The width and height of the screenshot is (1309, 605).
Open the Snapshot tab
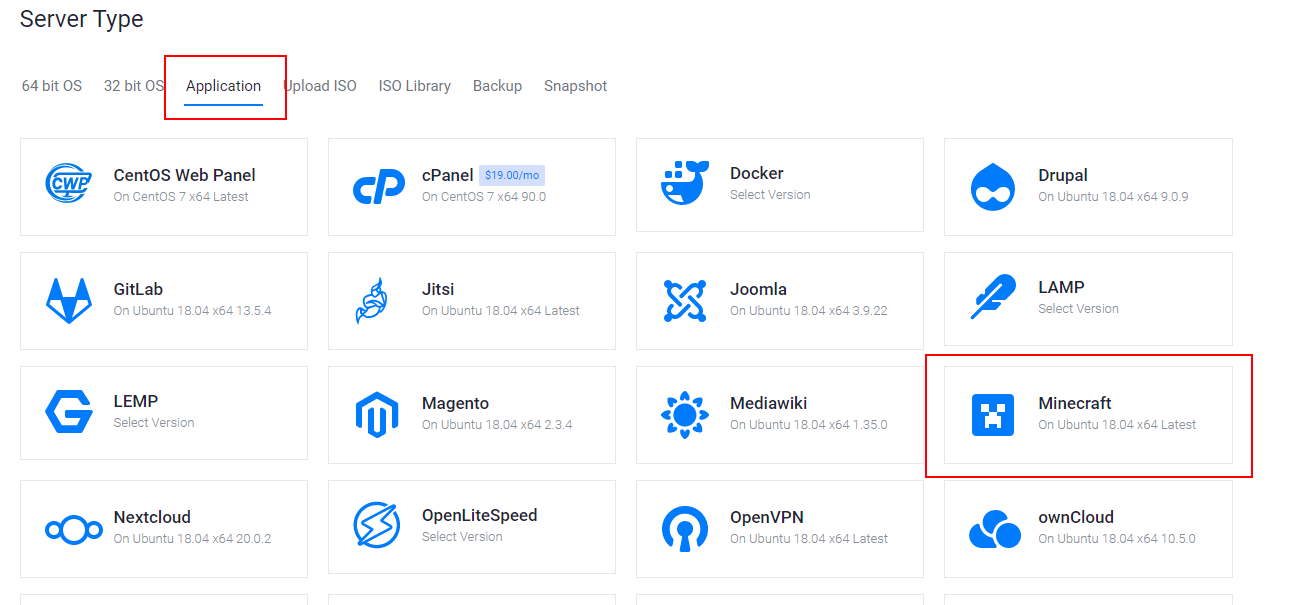(x=576, y=87)
